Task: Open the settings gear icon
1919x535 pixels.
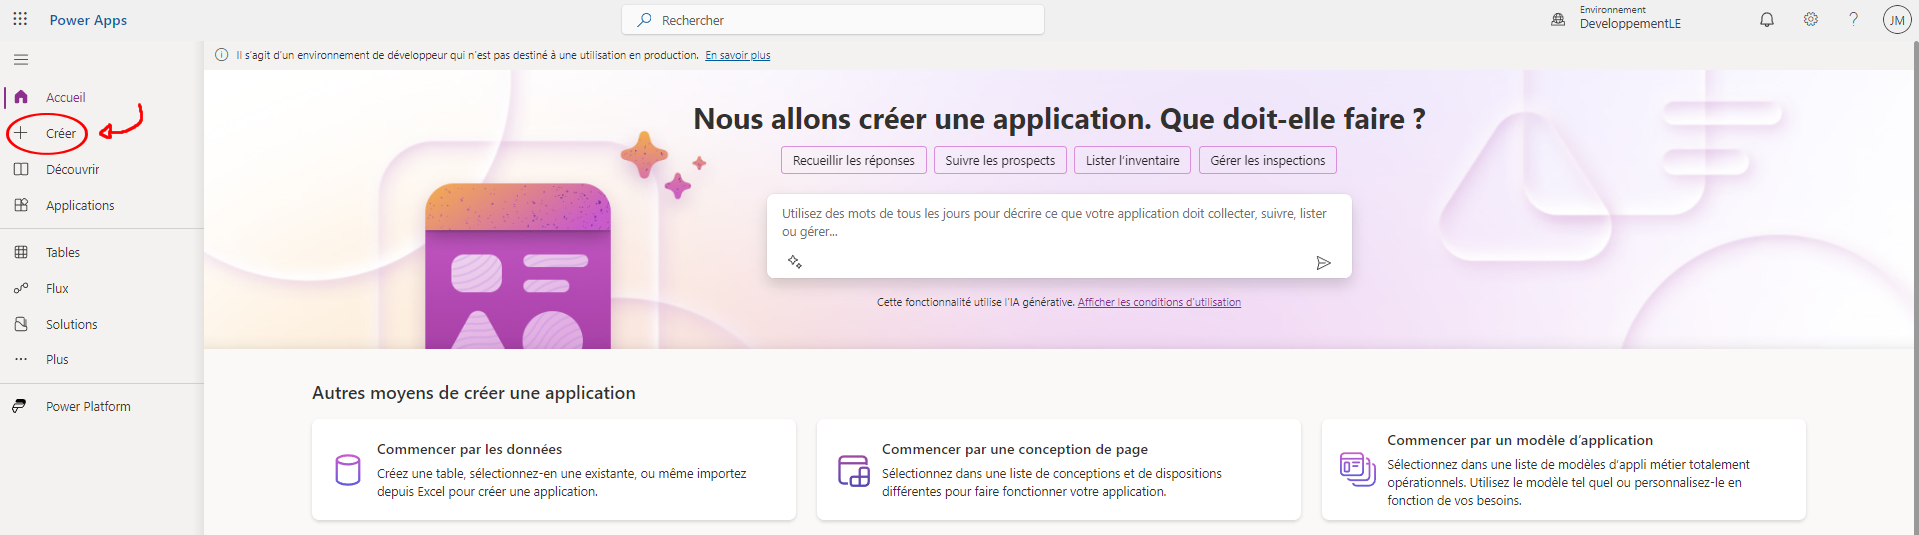Action: pyautogui.click(x=1810, y=19)
